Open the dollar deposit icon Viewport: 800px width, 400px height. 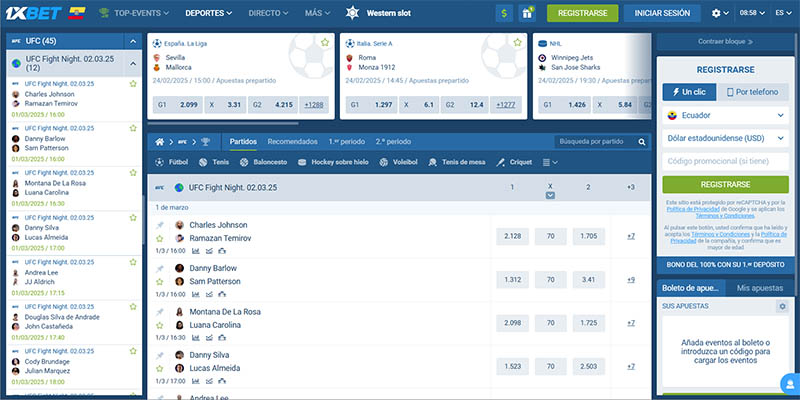pos(504,13)
